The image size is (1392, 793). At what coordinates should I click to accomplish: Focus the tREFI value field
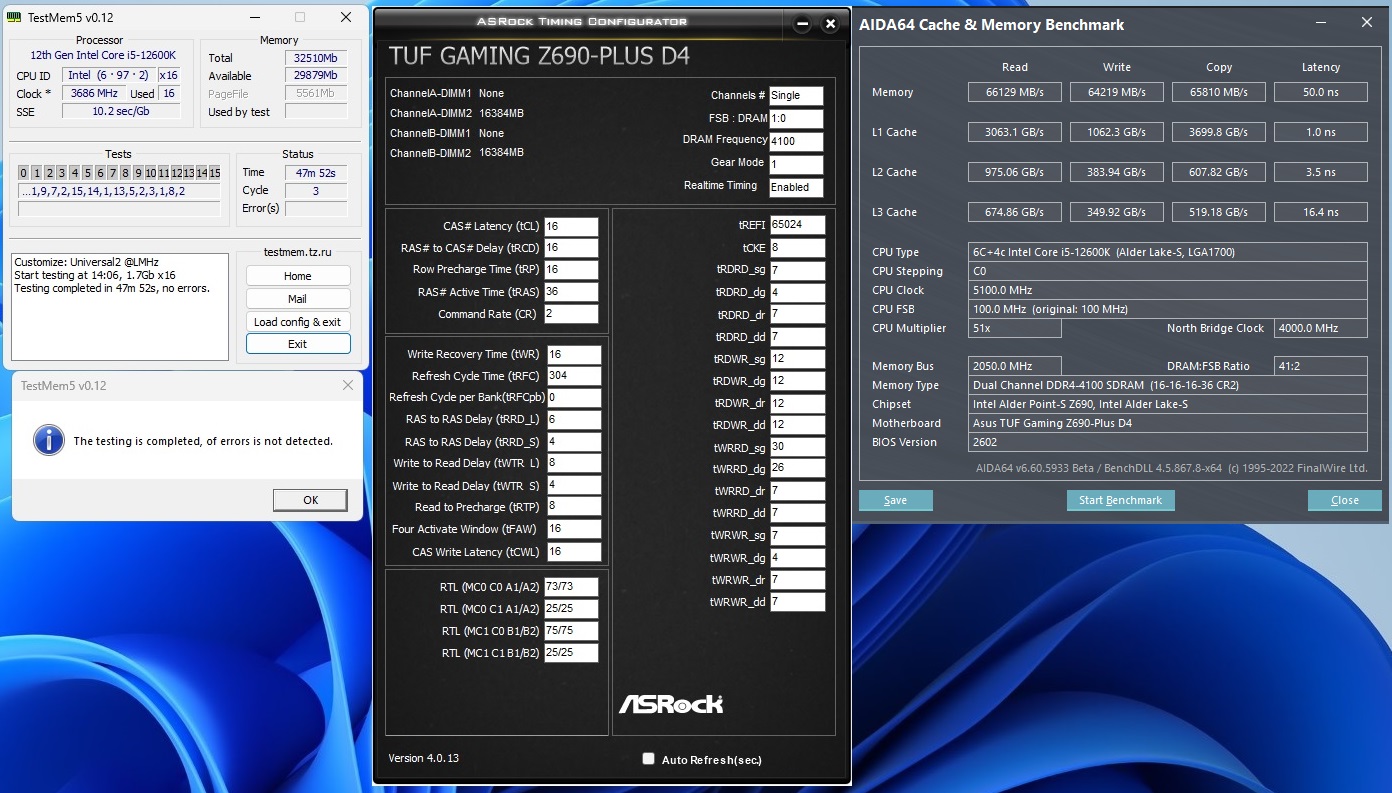tap(797, 225)
